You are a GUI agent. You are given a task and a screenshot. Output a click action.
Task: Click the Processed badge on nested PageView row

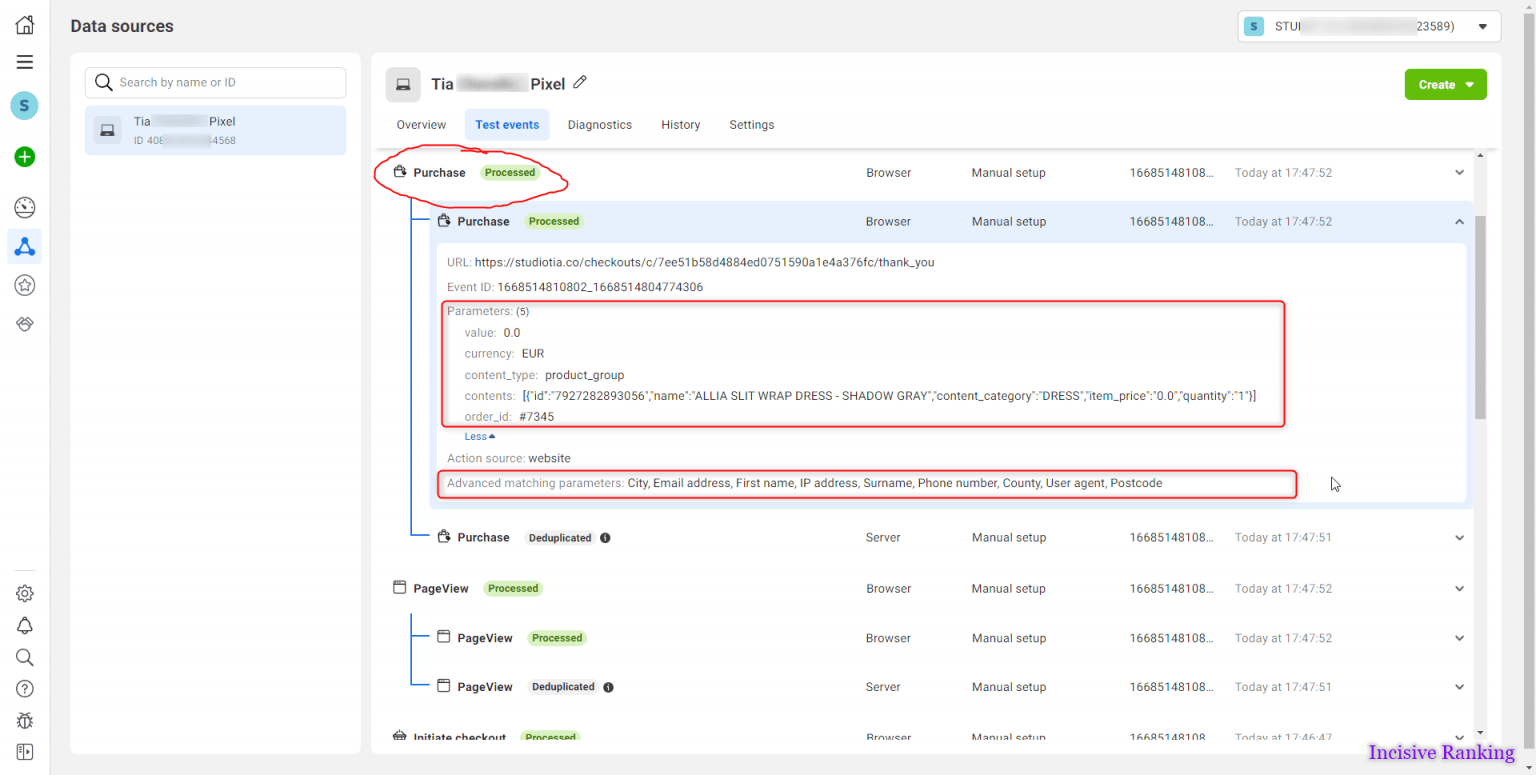[557, 638]
